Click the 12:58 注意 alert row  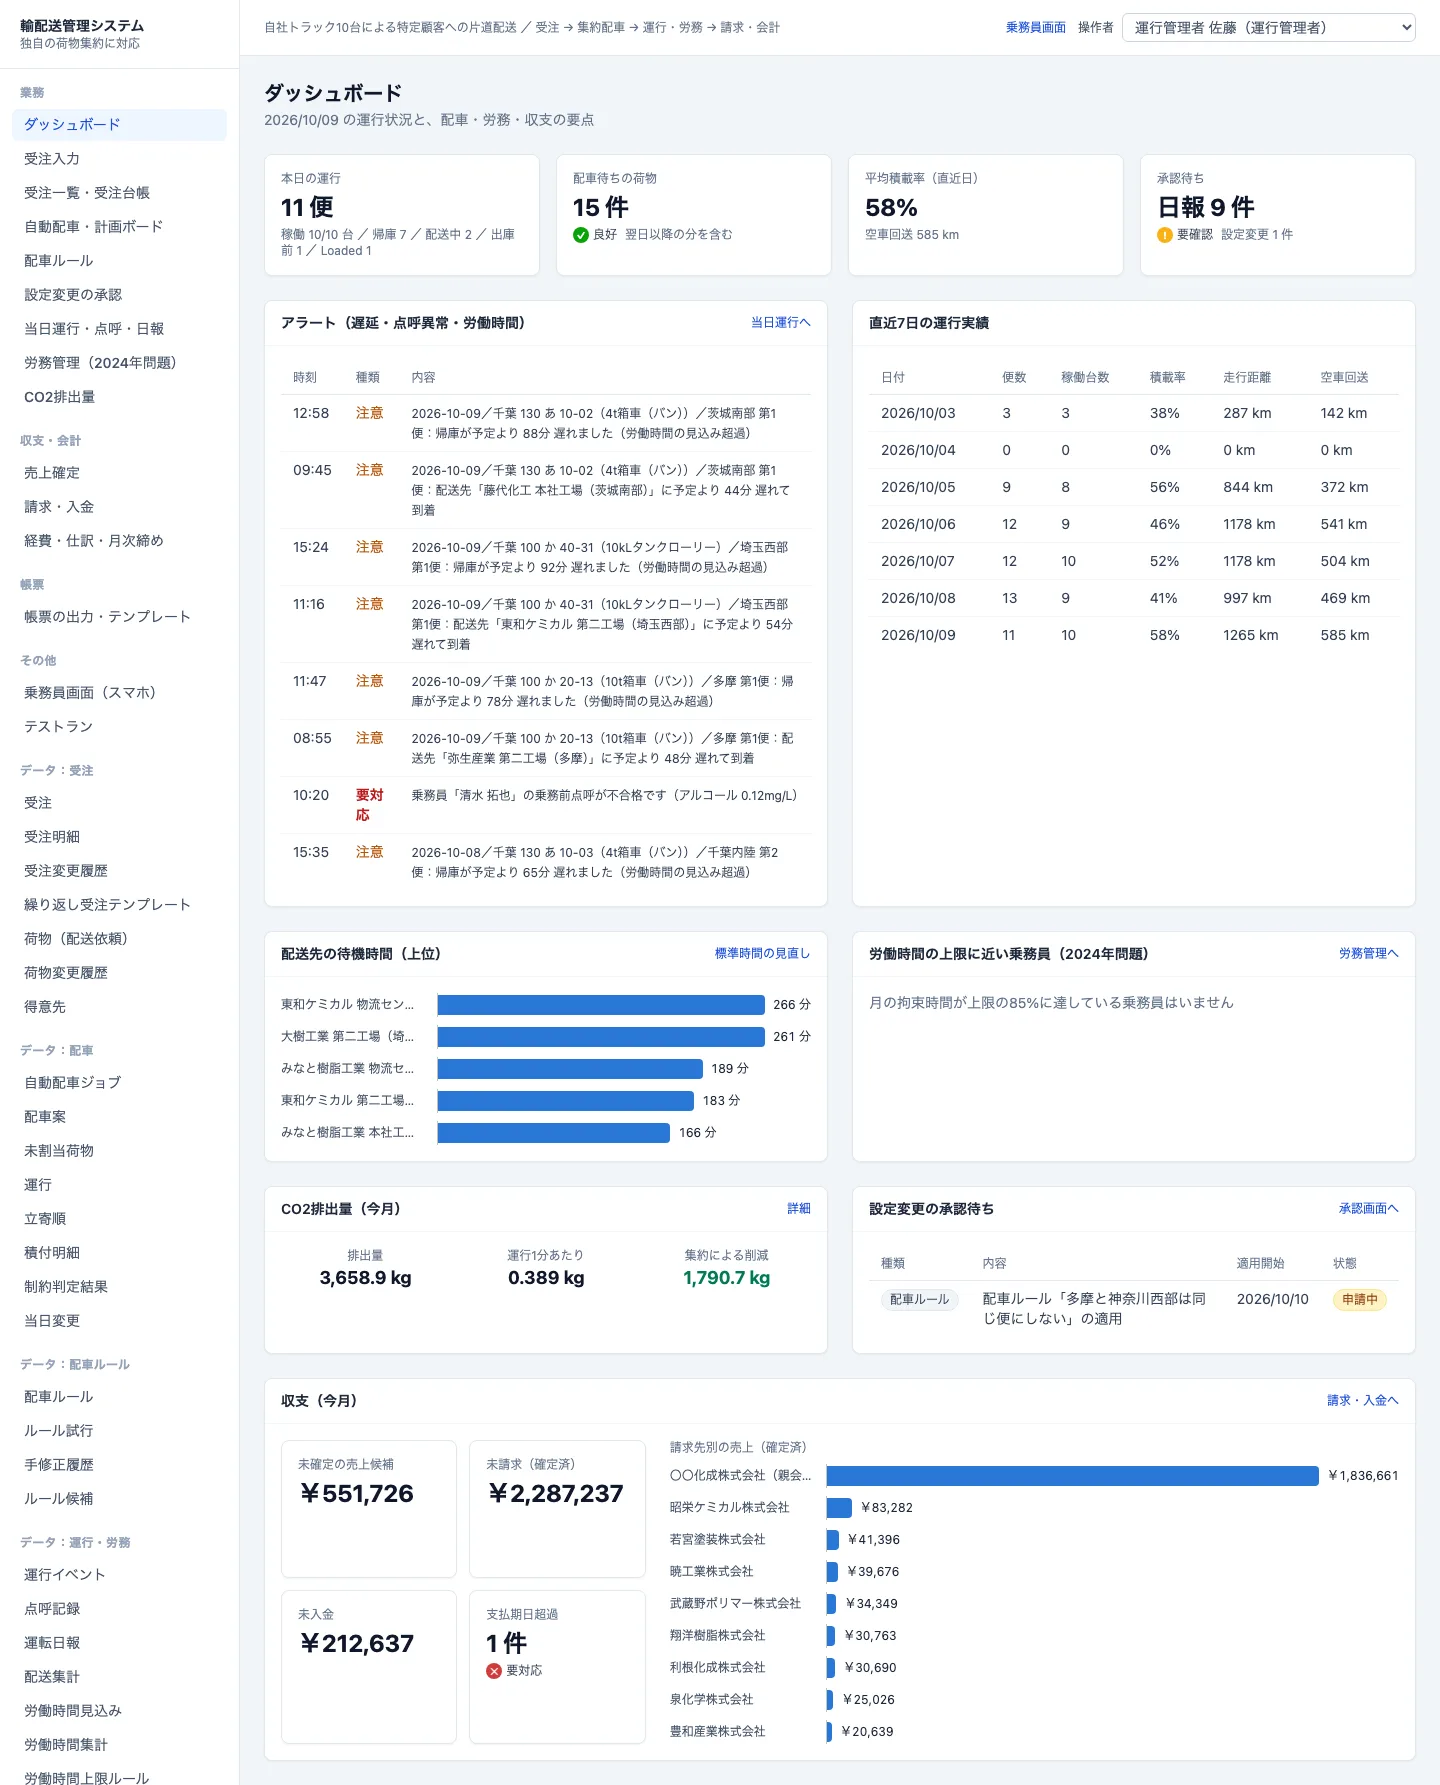point(546,423)
